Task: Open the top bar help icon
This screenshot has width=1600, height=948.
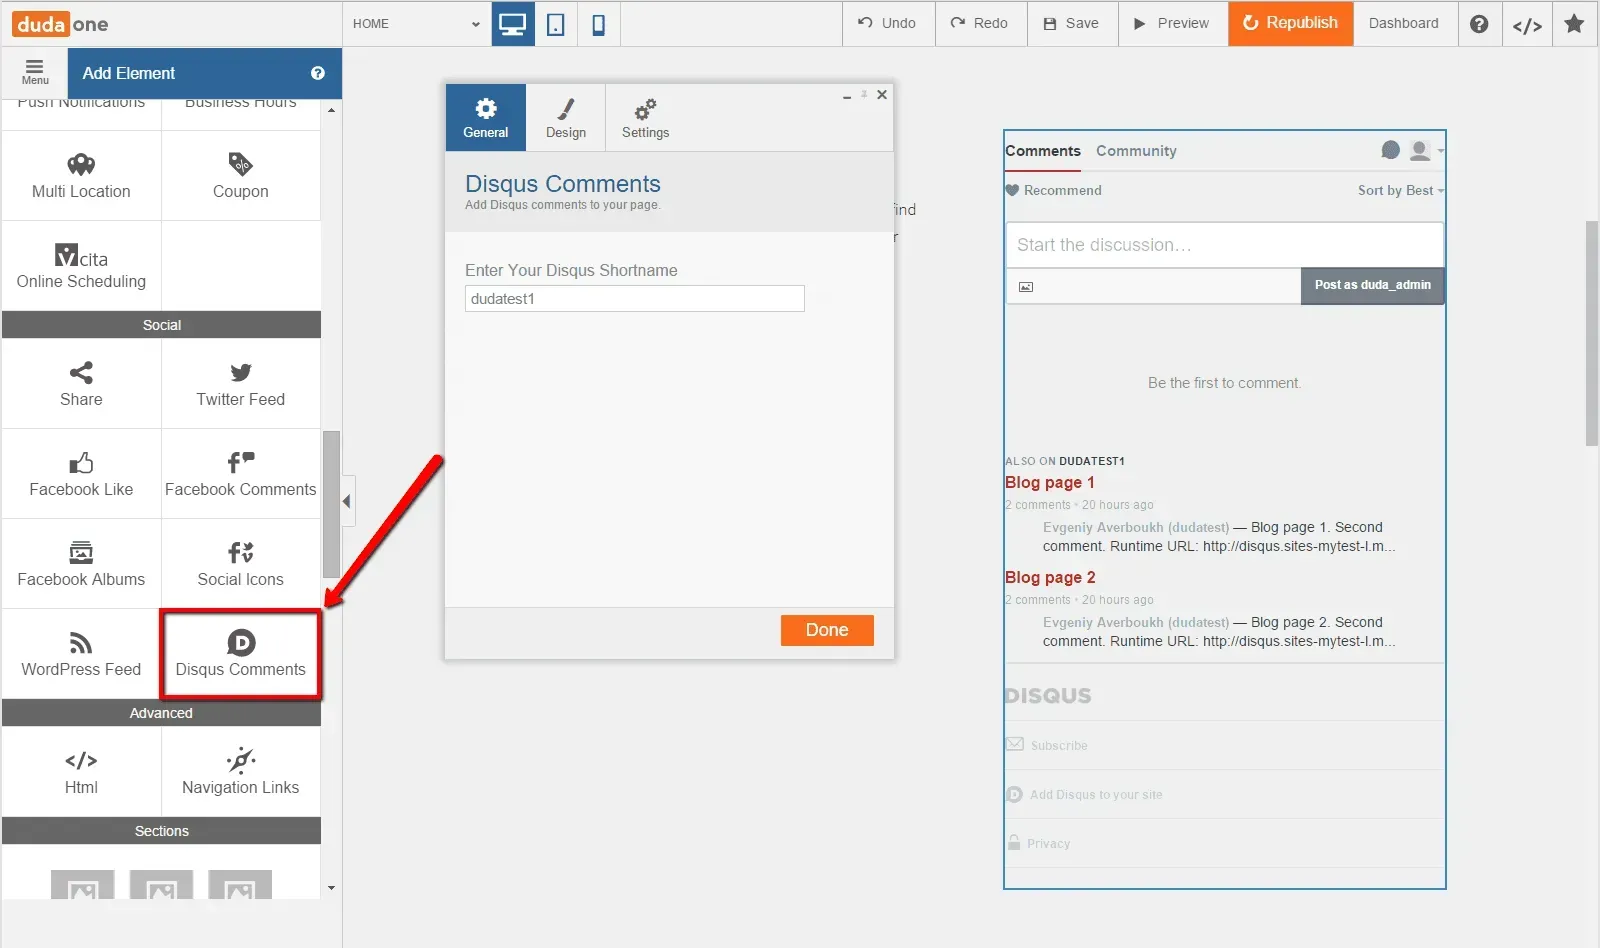Action: coord(1479,24)
